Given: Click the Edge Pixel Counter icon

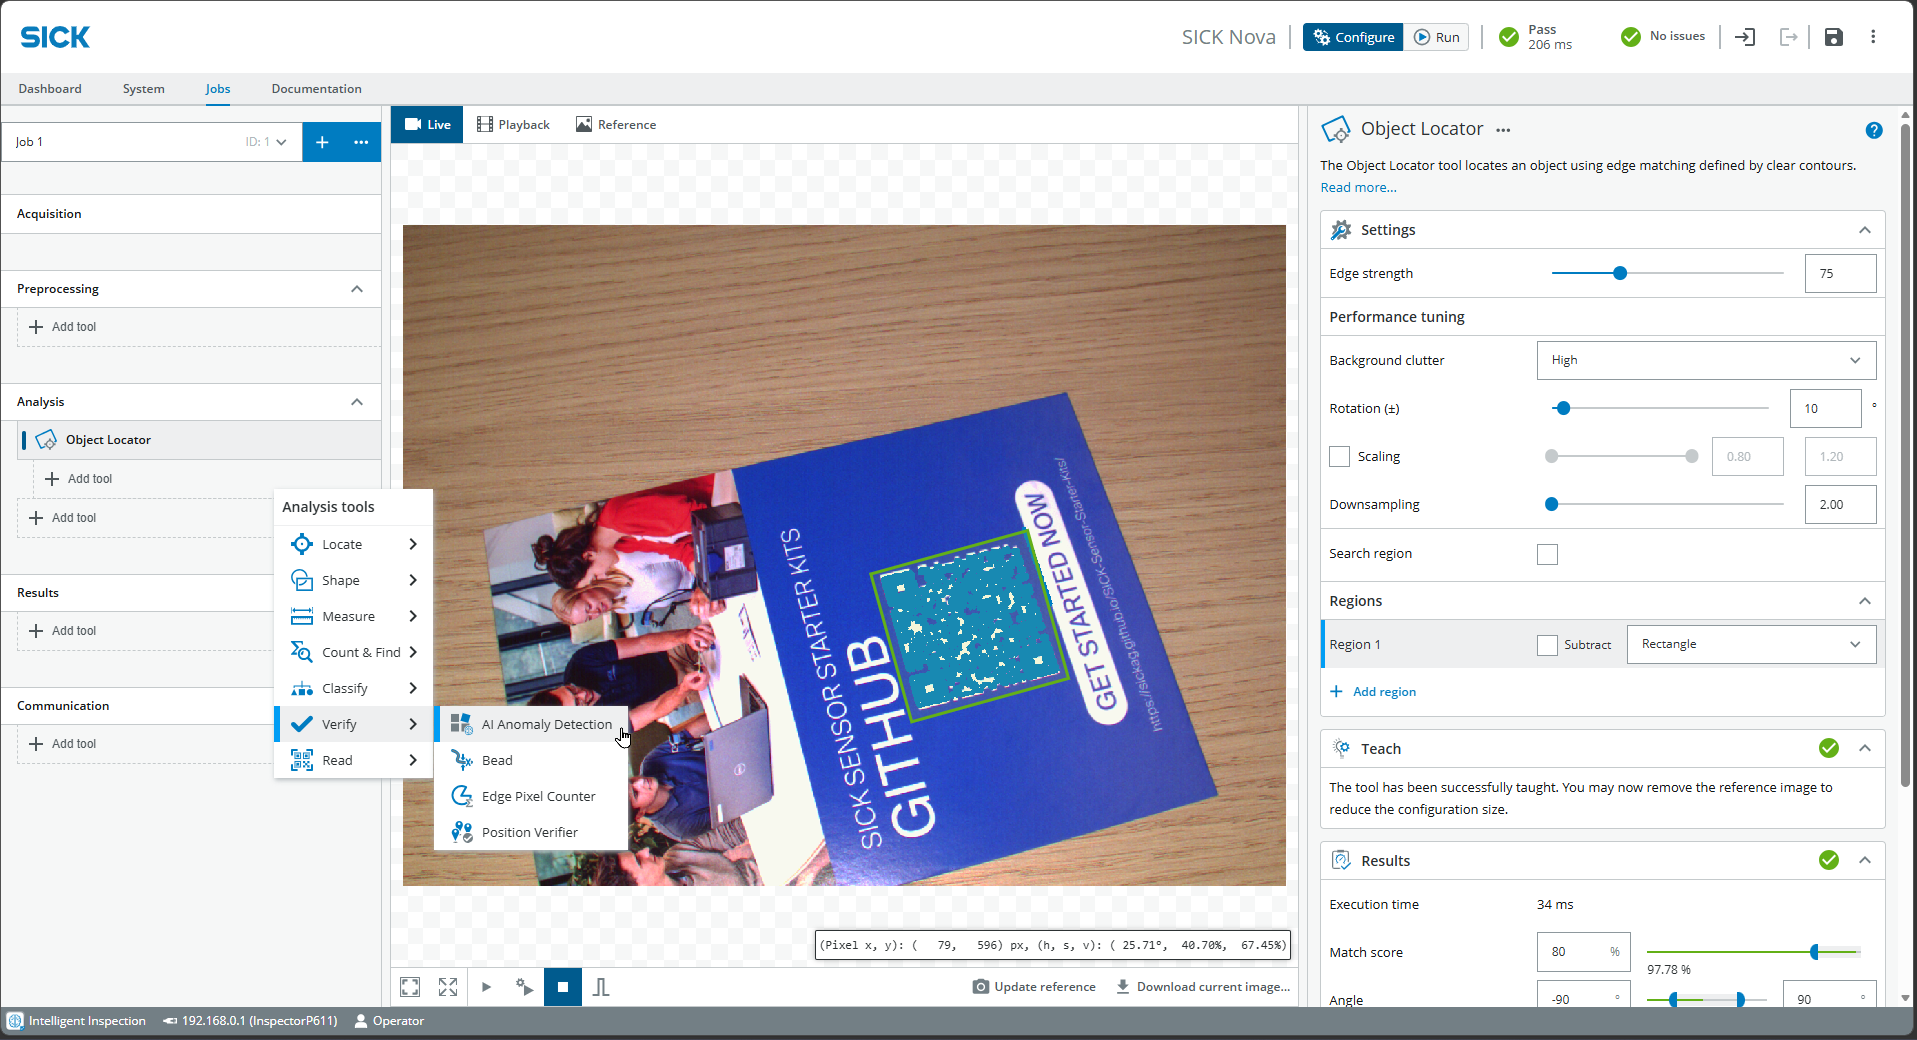Looking at the screenshot, I should click(461, 796).
